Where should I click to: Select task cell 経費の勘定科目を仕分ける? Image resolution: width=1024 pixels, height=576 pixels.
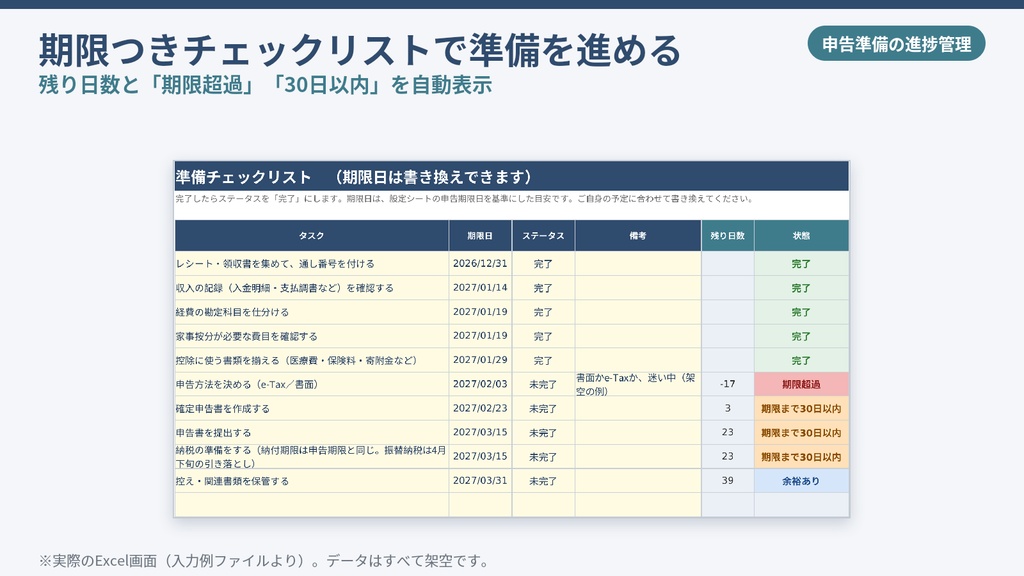click(312, 312)
